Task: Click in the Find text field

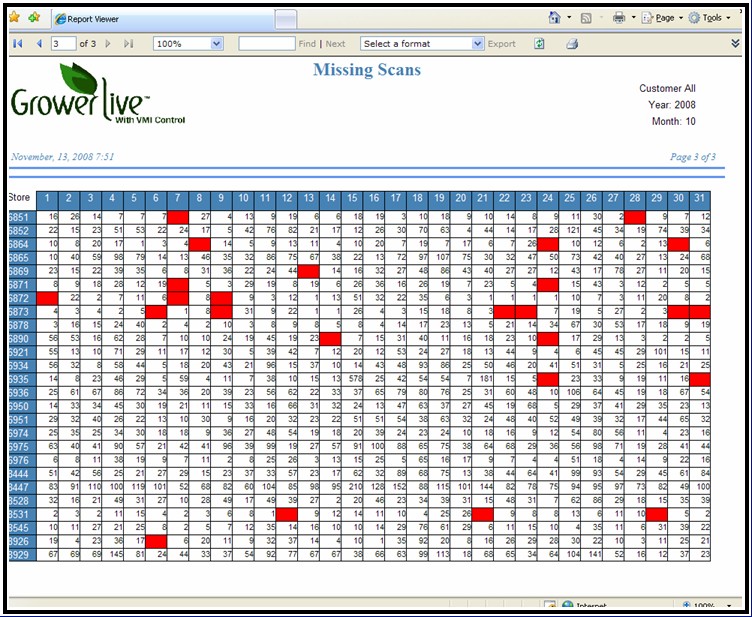Action: coord(266,44)
